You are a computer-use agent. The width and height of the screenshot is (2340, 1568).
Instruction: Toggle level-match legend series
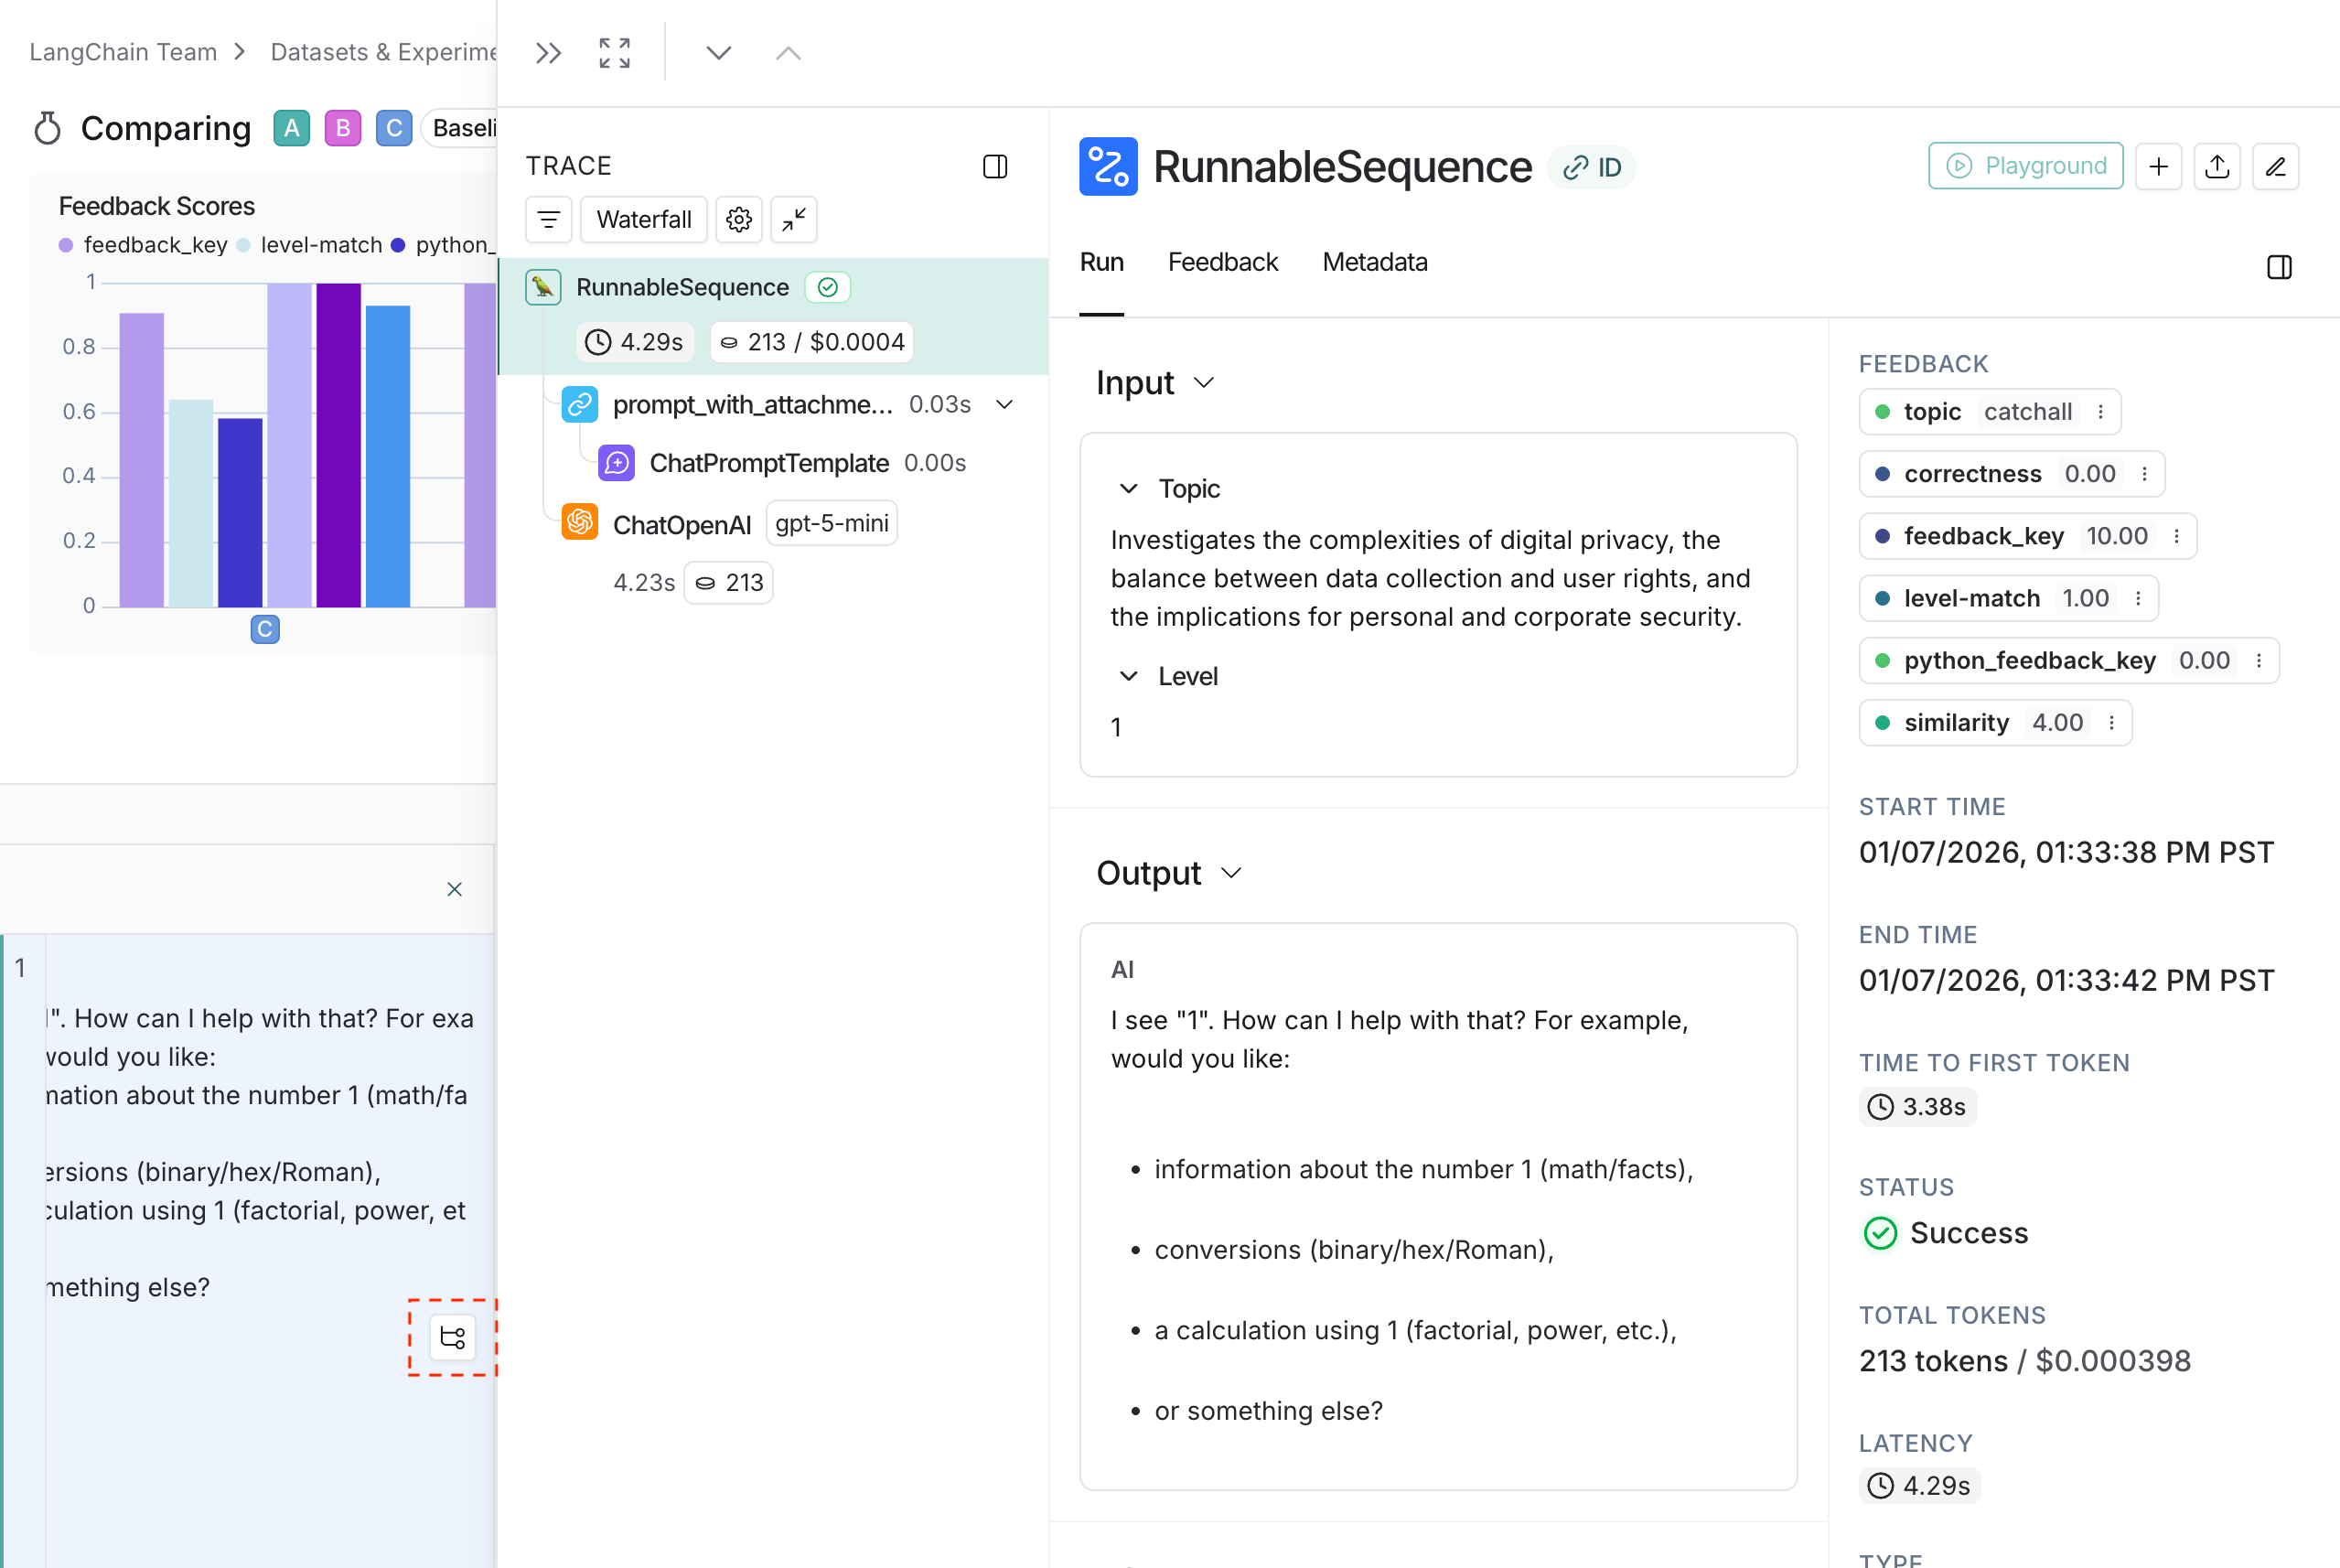pyautogui.click(x=309, y=245)
